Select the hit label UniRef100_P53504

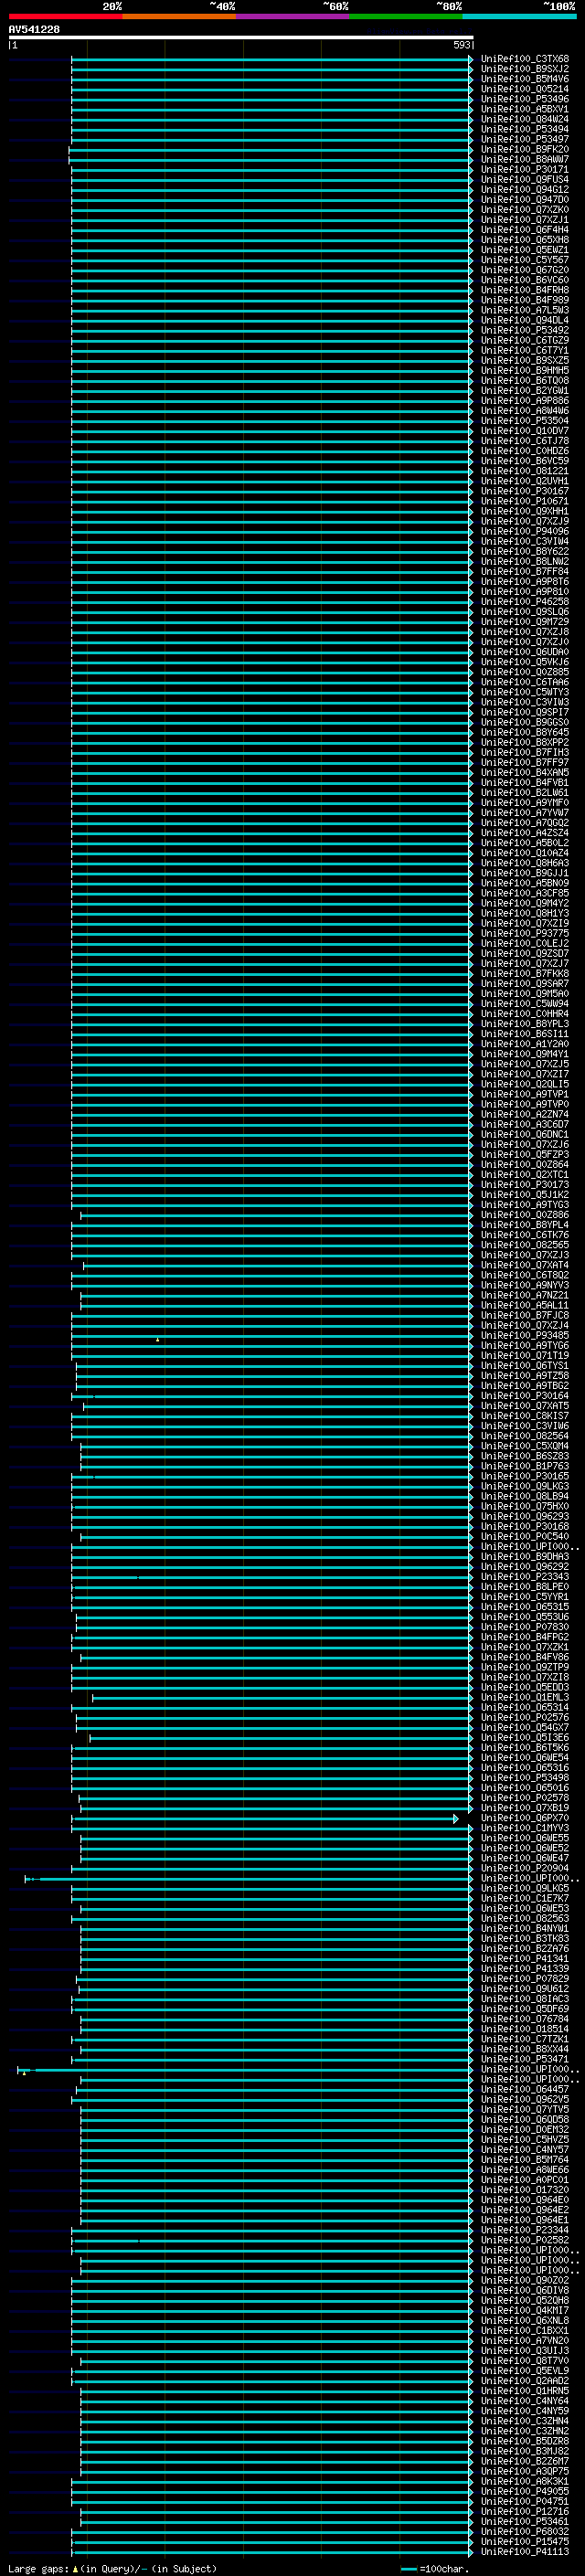[525, 421]
